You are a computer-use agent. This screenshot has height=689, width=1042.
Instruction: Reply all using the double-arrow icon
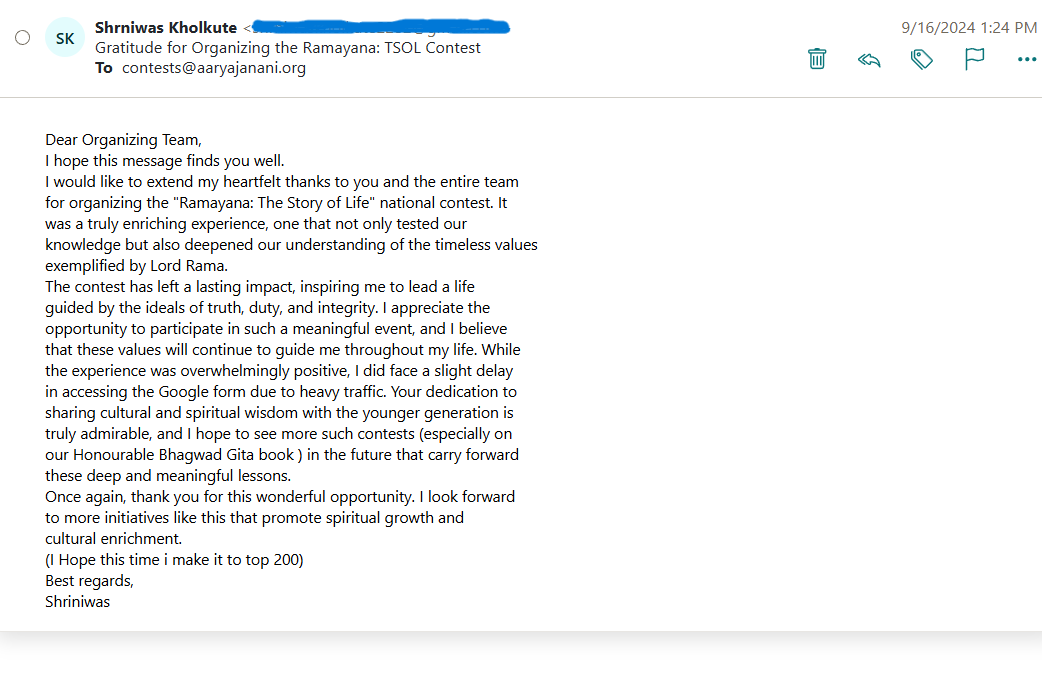click(869, 60)
